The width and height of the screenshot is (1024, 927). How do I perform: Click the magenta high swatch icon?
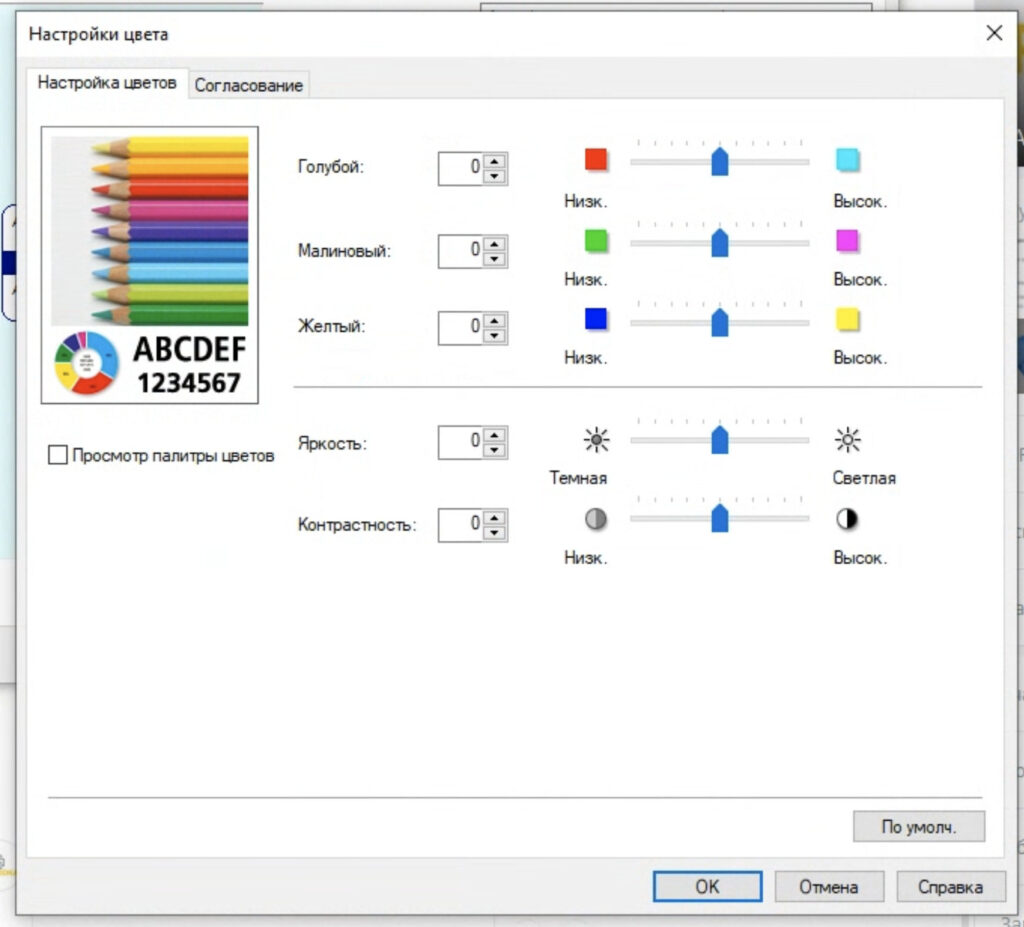click(847, 240)
